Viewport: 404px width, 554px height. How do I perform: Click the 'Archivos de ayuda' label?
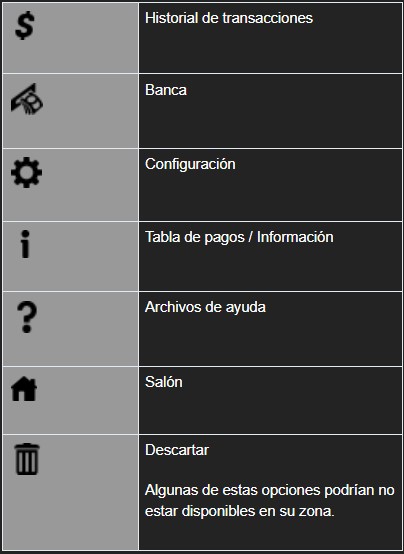(205, 307)
